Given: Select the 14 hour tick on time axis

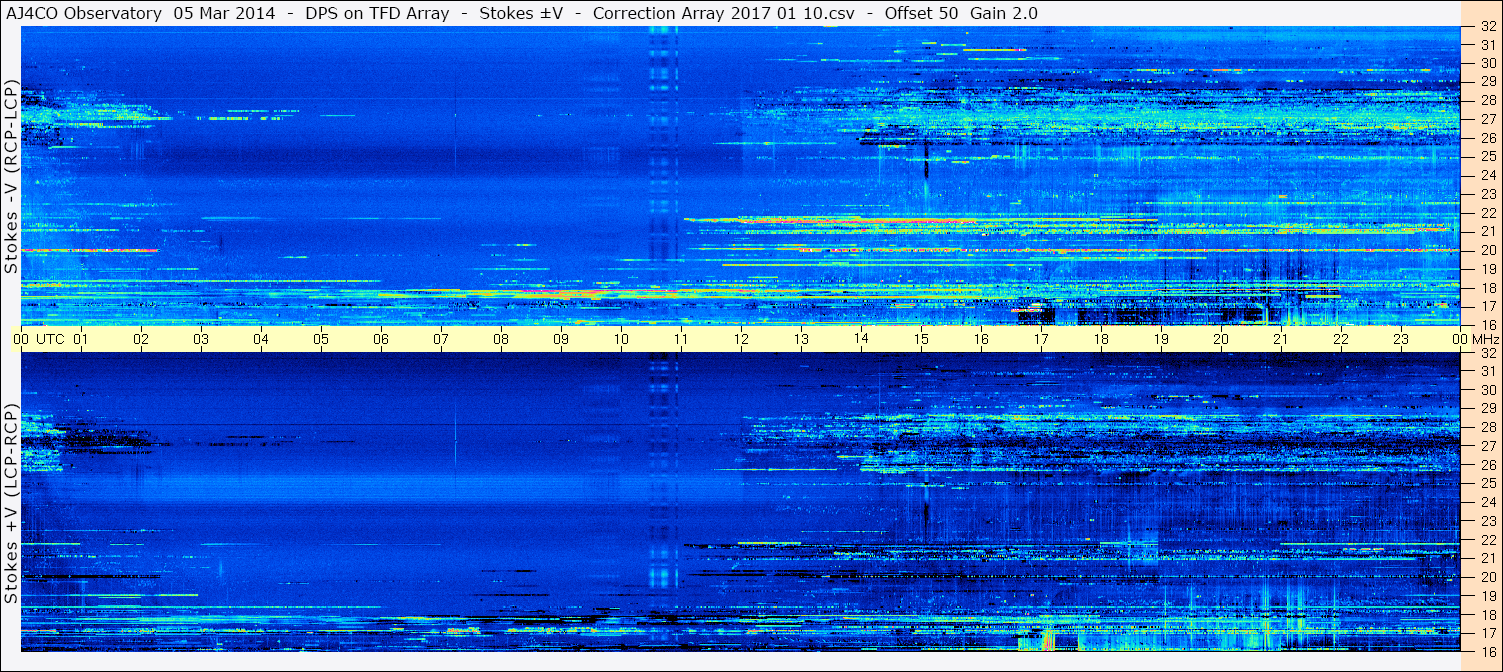Looking at the screenshot, I should tap(861, 339).
